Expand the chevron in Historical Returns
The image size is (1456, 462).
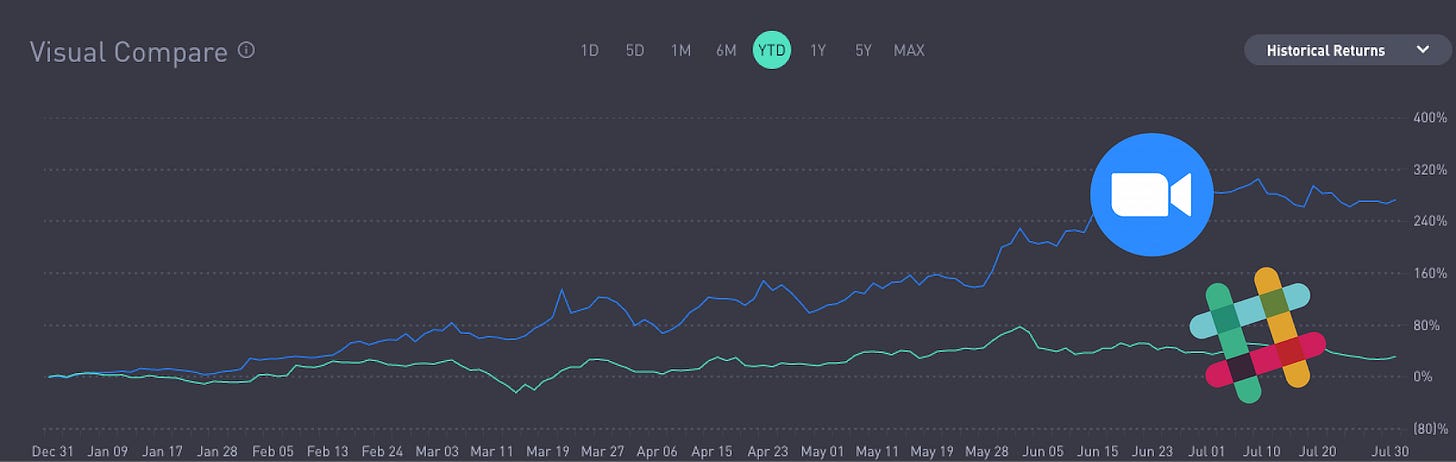point(1423,50)
